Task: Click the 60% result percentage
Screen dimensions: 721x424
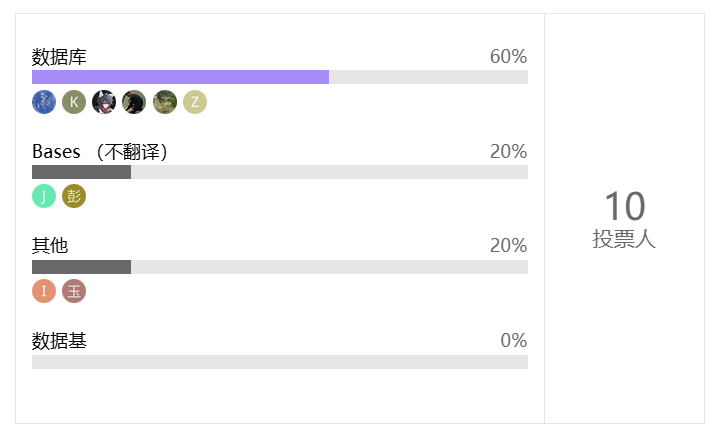Action: coord(508,57)
